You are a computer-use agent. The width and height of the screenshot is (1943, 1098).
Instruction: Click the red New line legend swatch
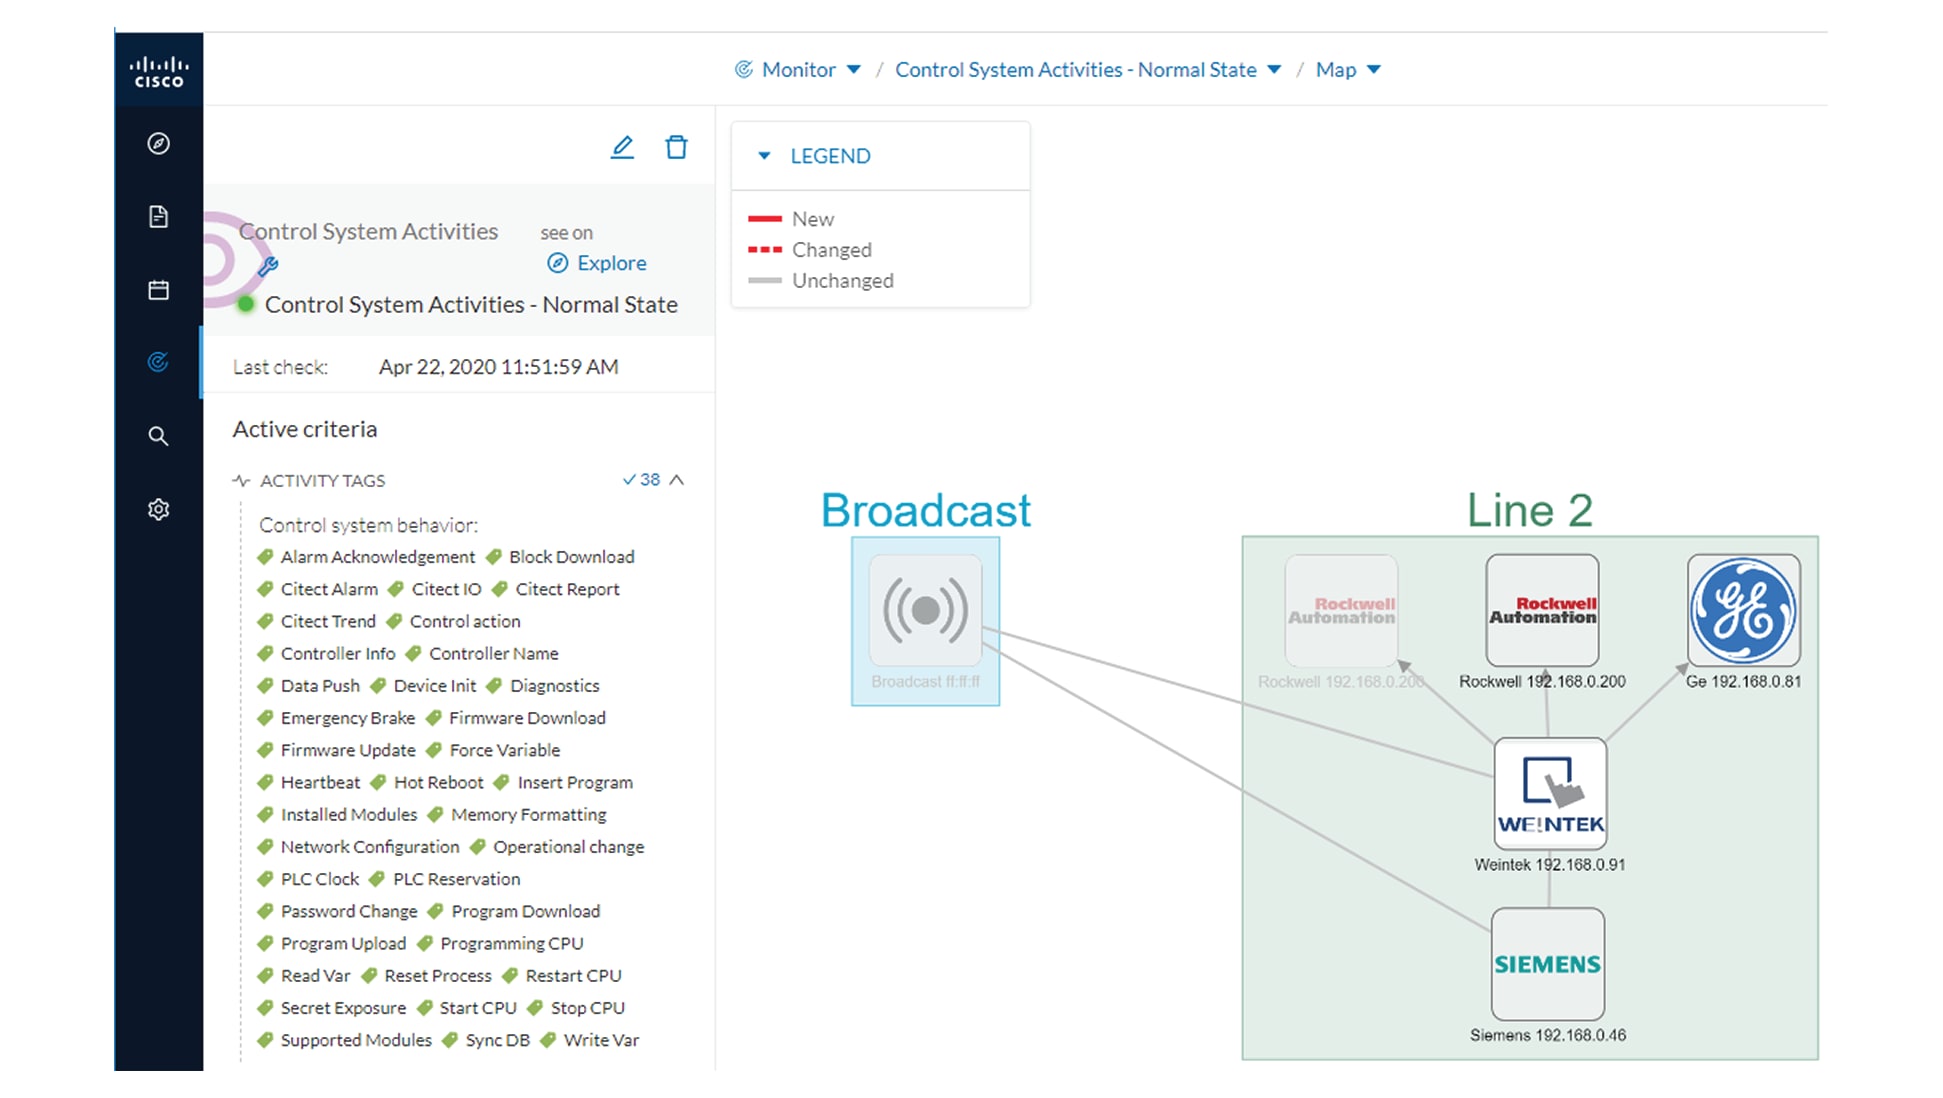765,219
